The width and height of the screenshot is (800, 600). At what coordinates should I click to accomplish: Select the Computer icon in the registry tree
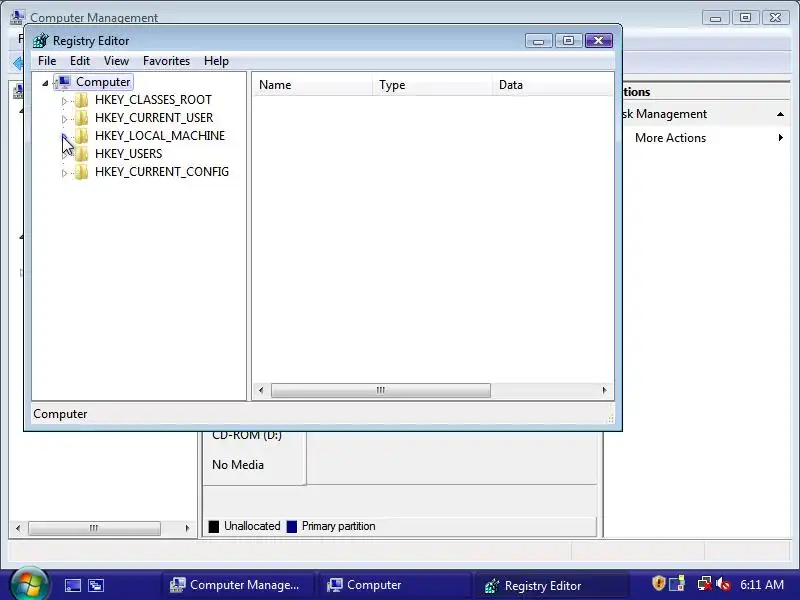[x=64, y=82]
